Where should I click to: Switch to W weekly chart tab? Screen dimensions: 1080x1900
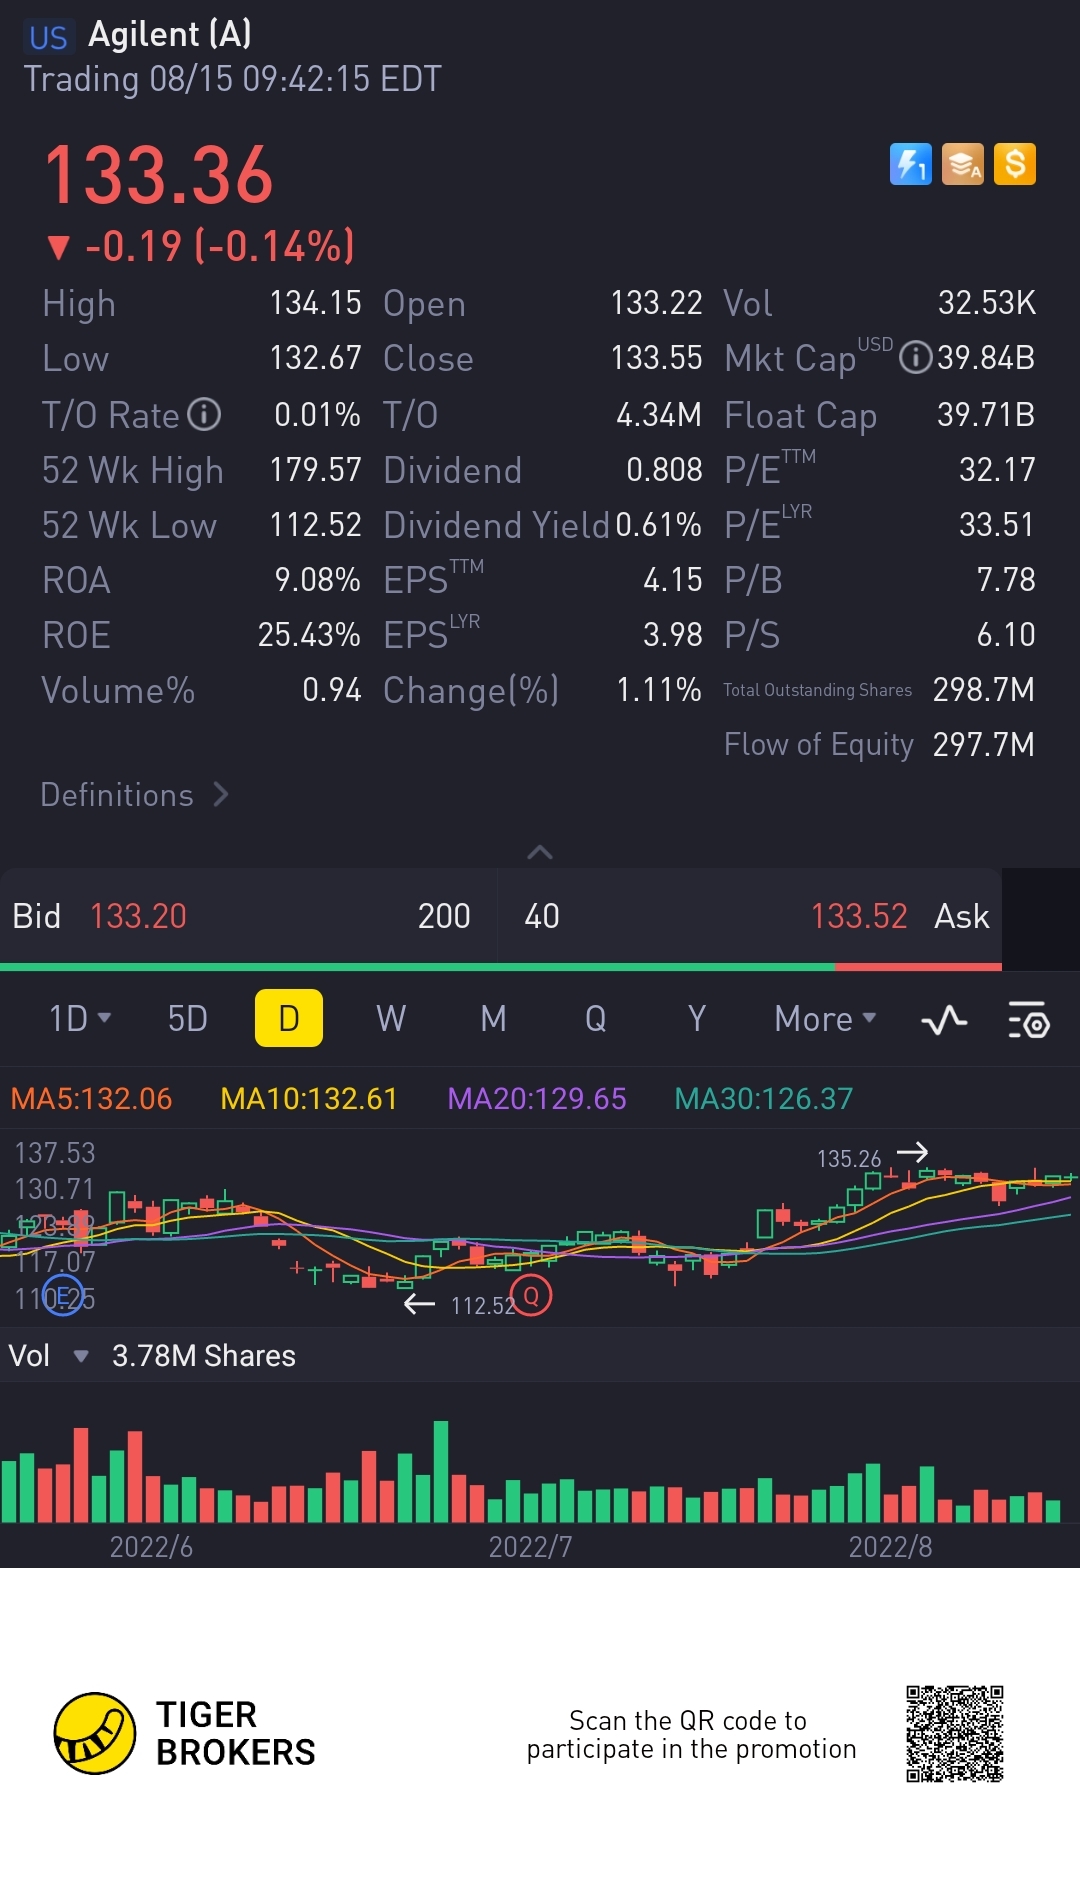point(391,1019)
